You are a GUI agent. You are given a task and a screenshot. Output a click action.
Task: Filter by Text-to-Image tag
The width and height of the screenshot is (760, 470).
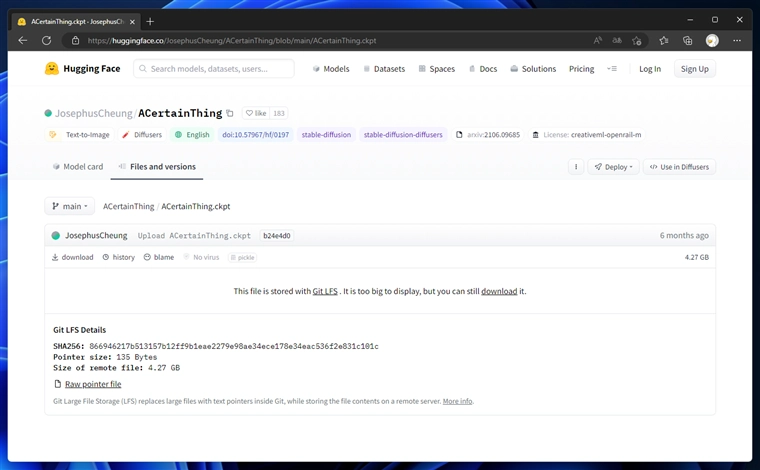point(80,135)
